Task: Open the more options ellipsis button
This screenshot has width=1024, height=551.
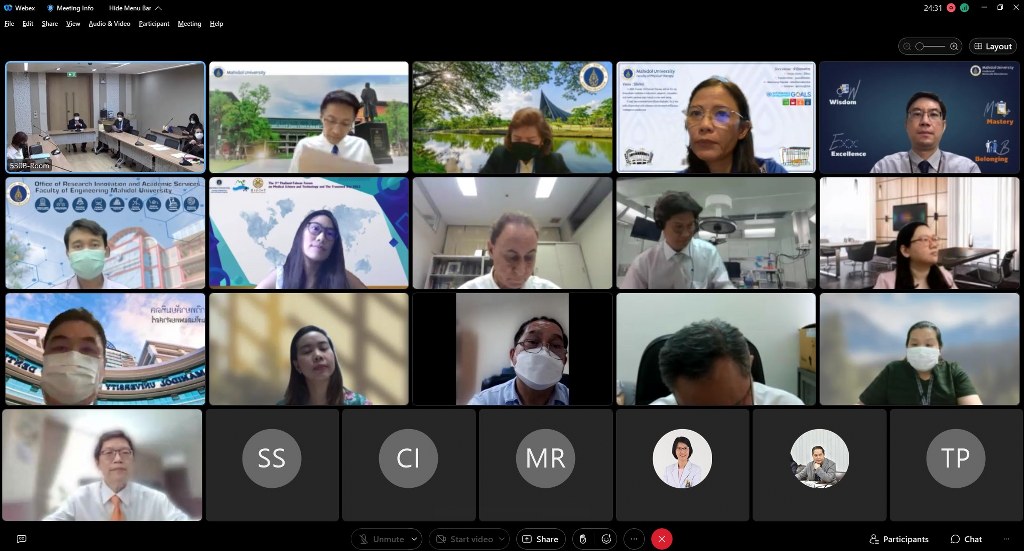Action: pyautogui.click(x=634, y=539)
